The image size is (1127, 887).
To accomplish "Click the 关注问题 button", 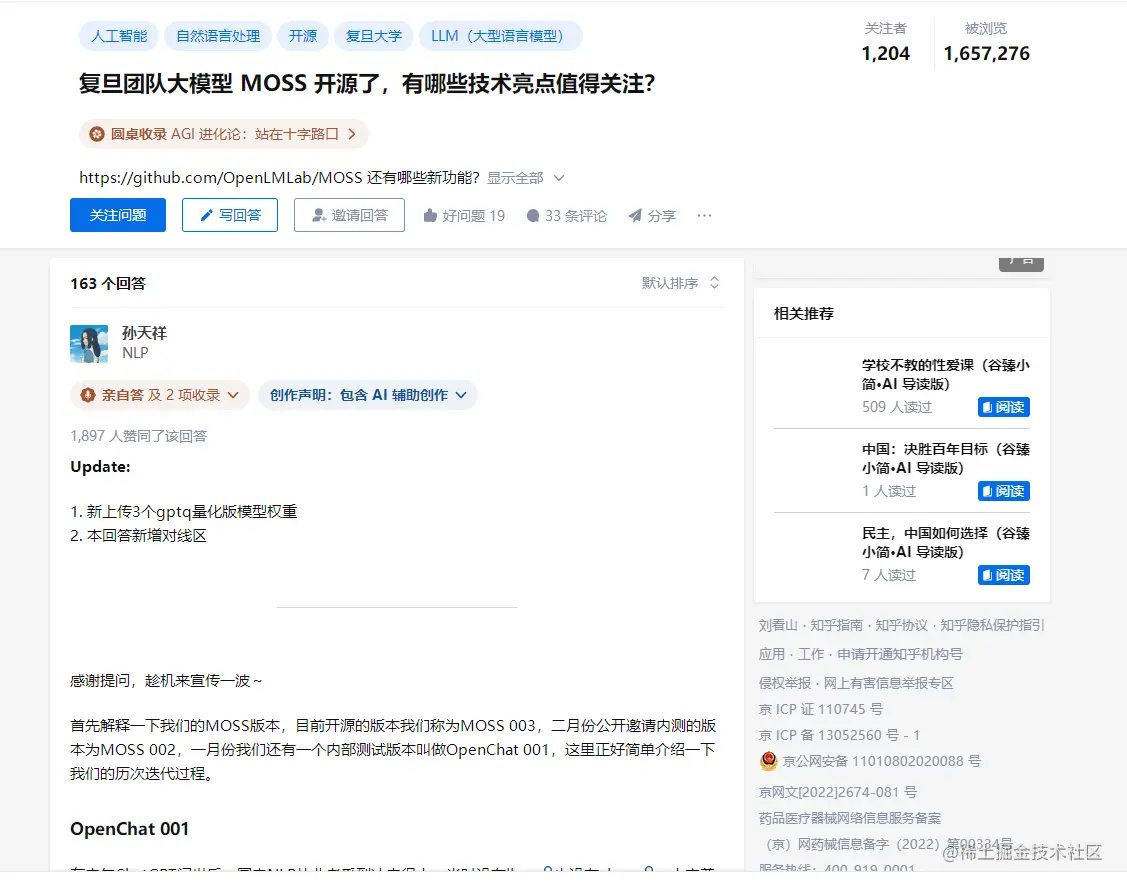I will click(x=118, y=215).
